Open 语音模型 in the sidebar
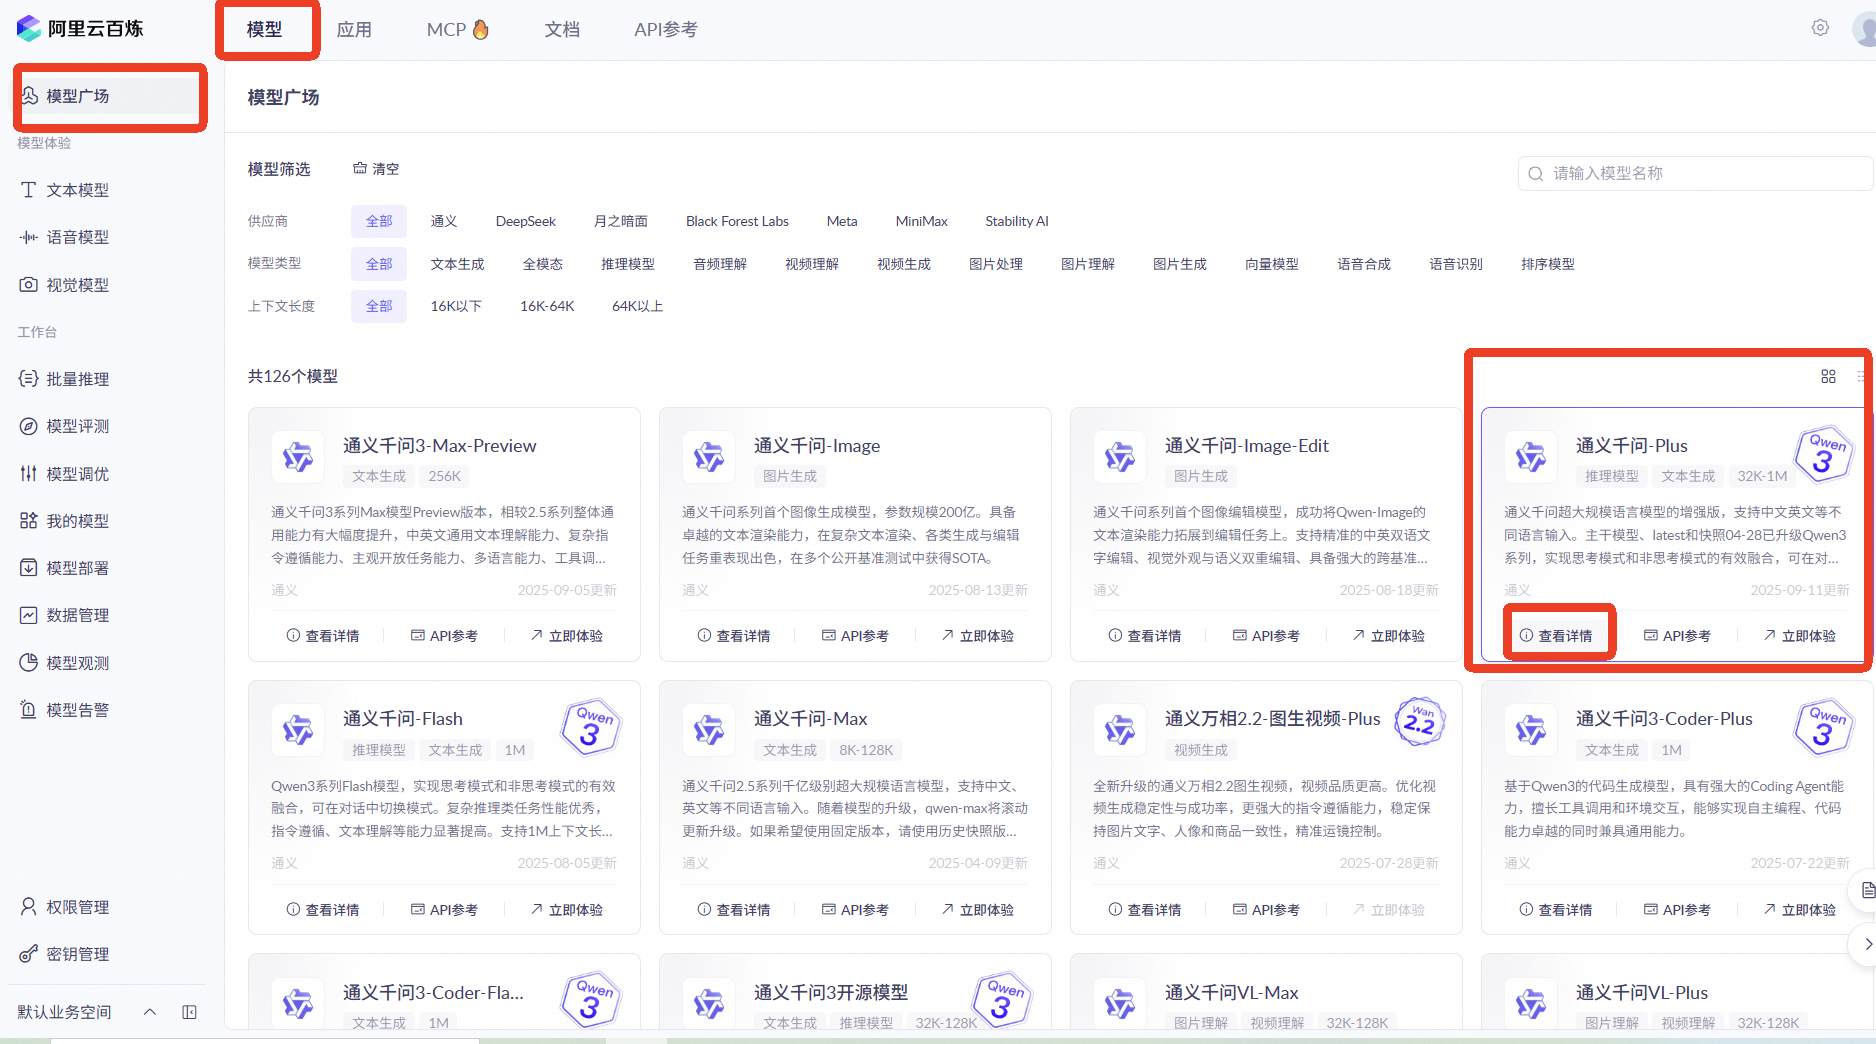This screenshot has height=1044, width=1876. pos(77,237)
